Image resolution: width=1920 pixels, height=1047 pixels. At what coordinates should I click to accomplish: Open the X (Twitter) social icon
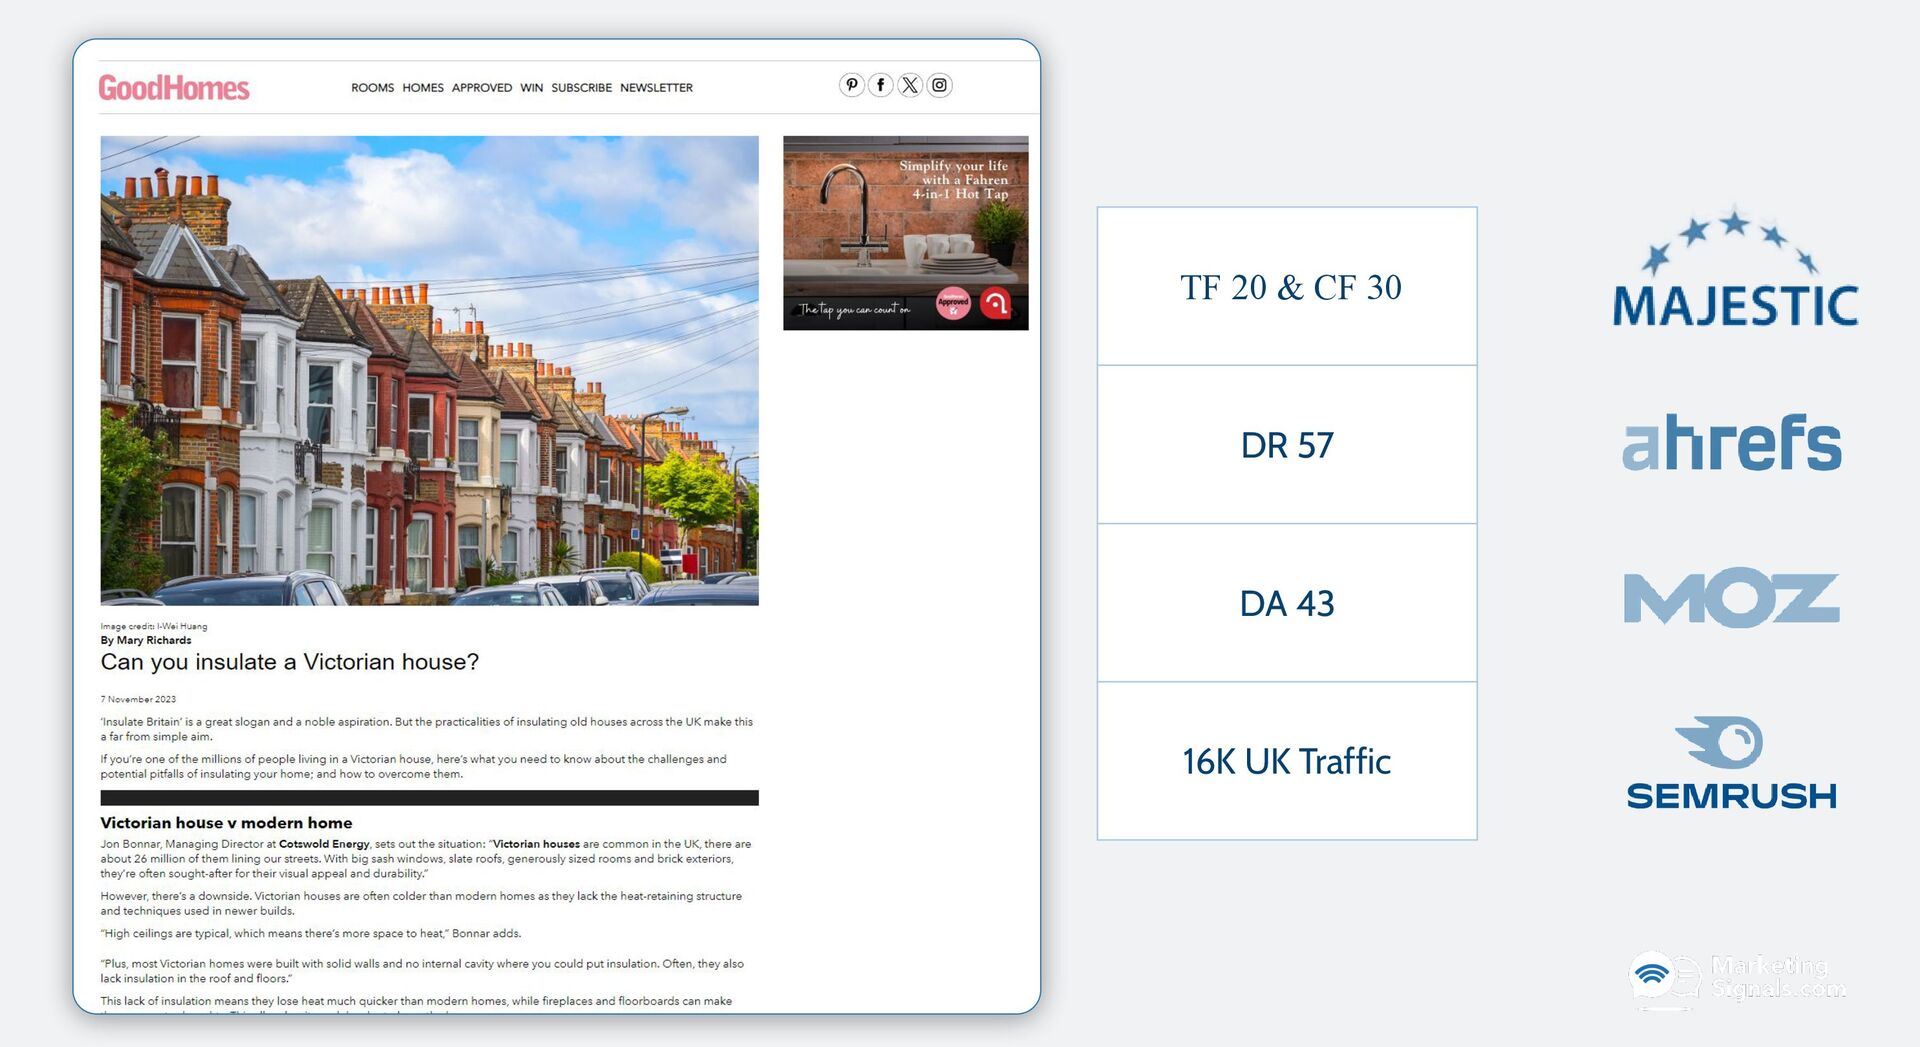click(910, 85)
